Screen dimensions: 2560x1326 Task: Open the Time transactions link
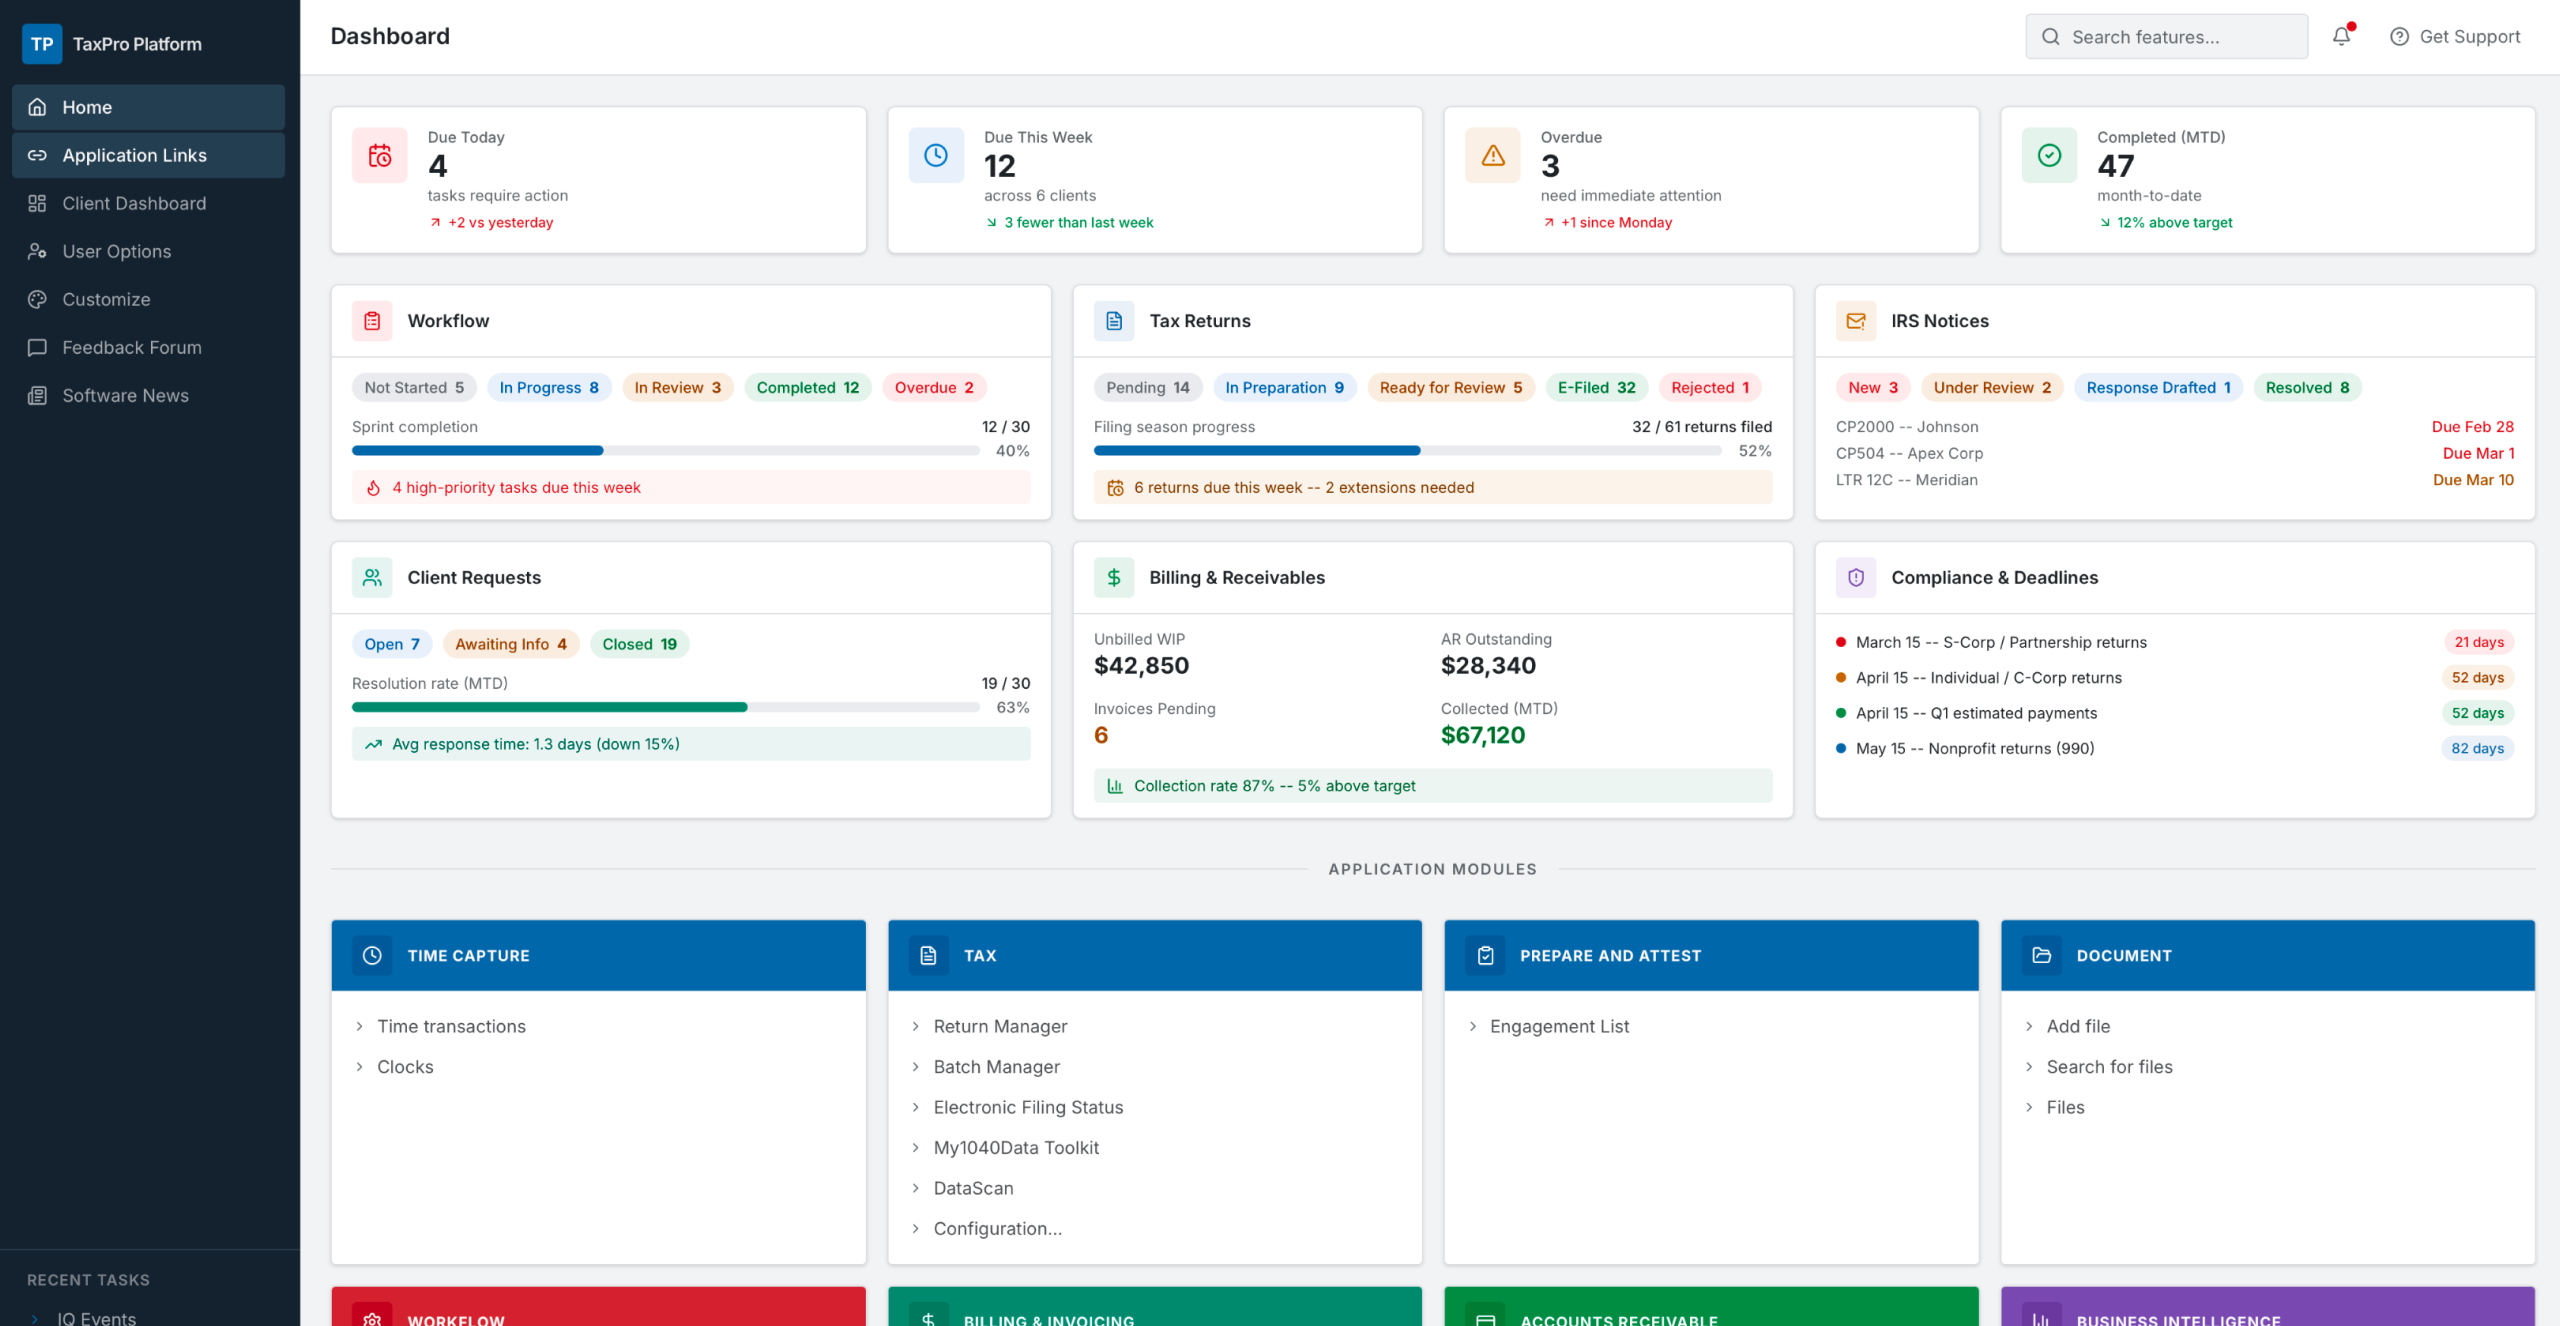(x=451, y=1026)
